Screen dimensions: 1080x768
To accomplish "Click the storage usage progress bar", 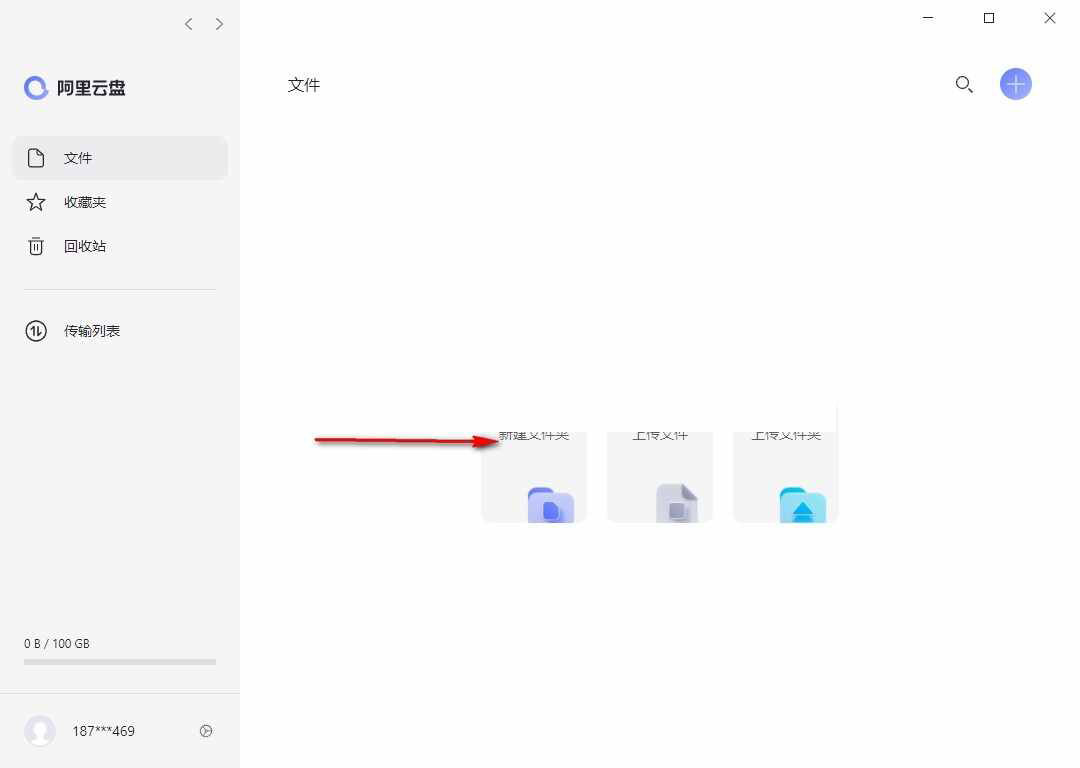I will 120,662.
